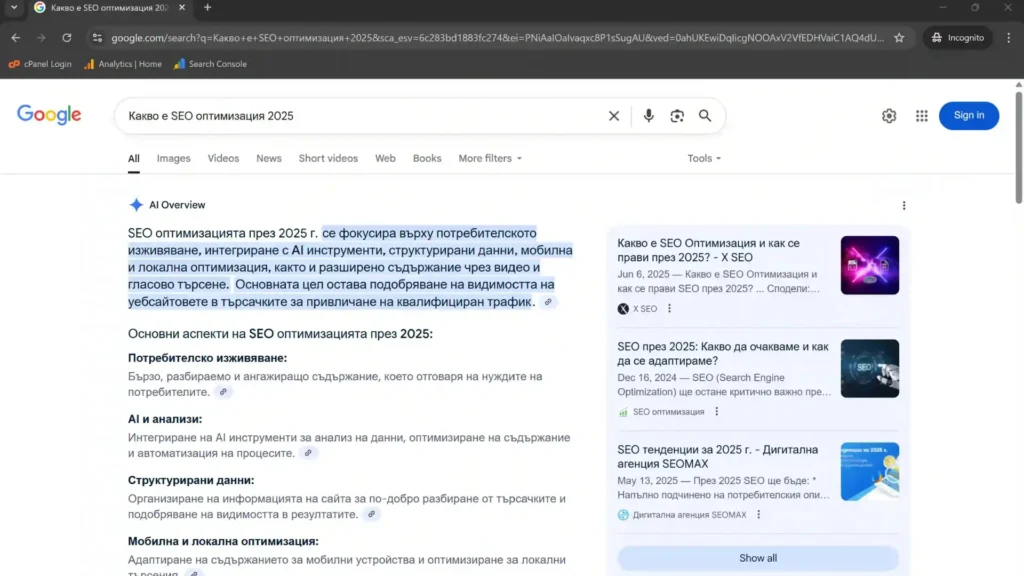Click the X SEO source name

click(645, 309)
